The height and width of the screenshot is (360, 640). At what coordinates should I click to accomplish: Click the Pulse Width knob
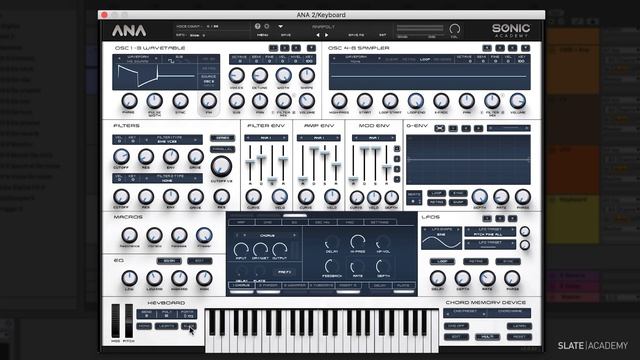point(155,101)
